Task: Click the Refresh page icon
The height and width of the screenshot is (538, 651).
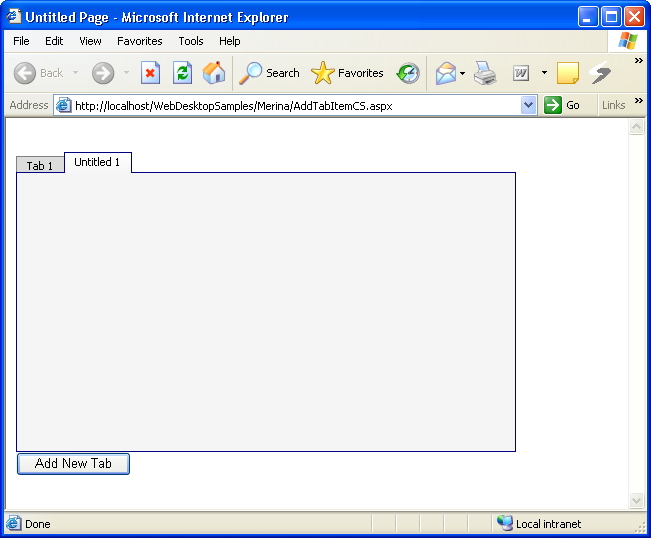Action: coord(182,73)
